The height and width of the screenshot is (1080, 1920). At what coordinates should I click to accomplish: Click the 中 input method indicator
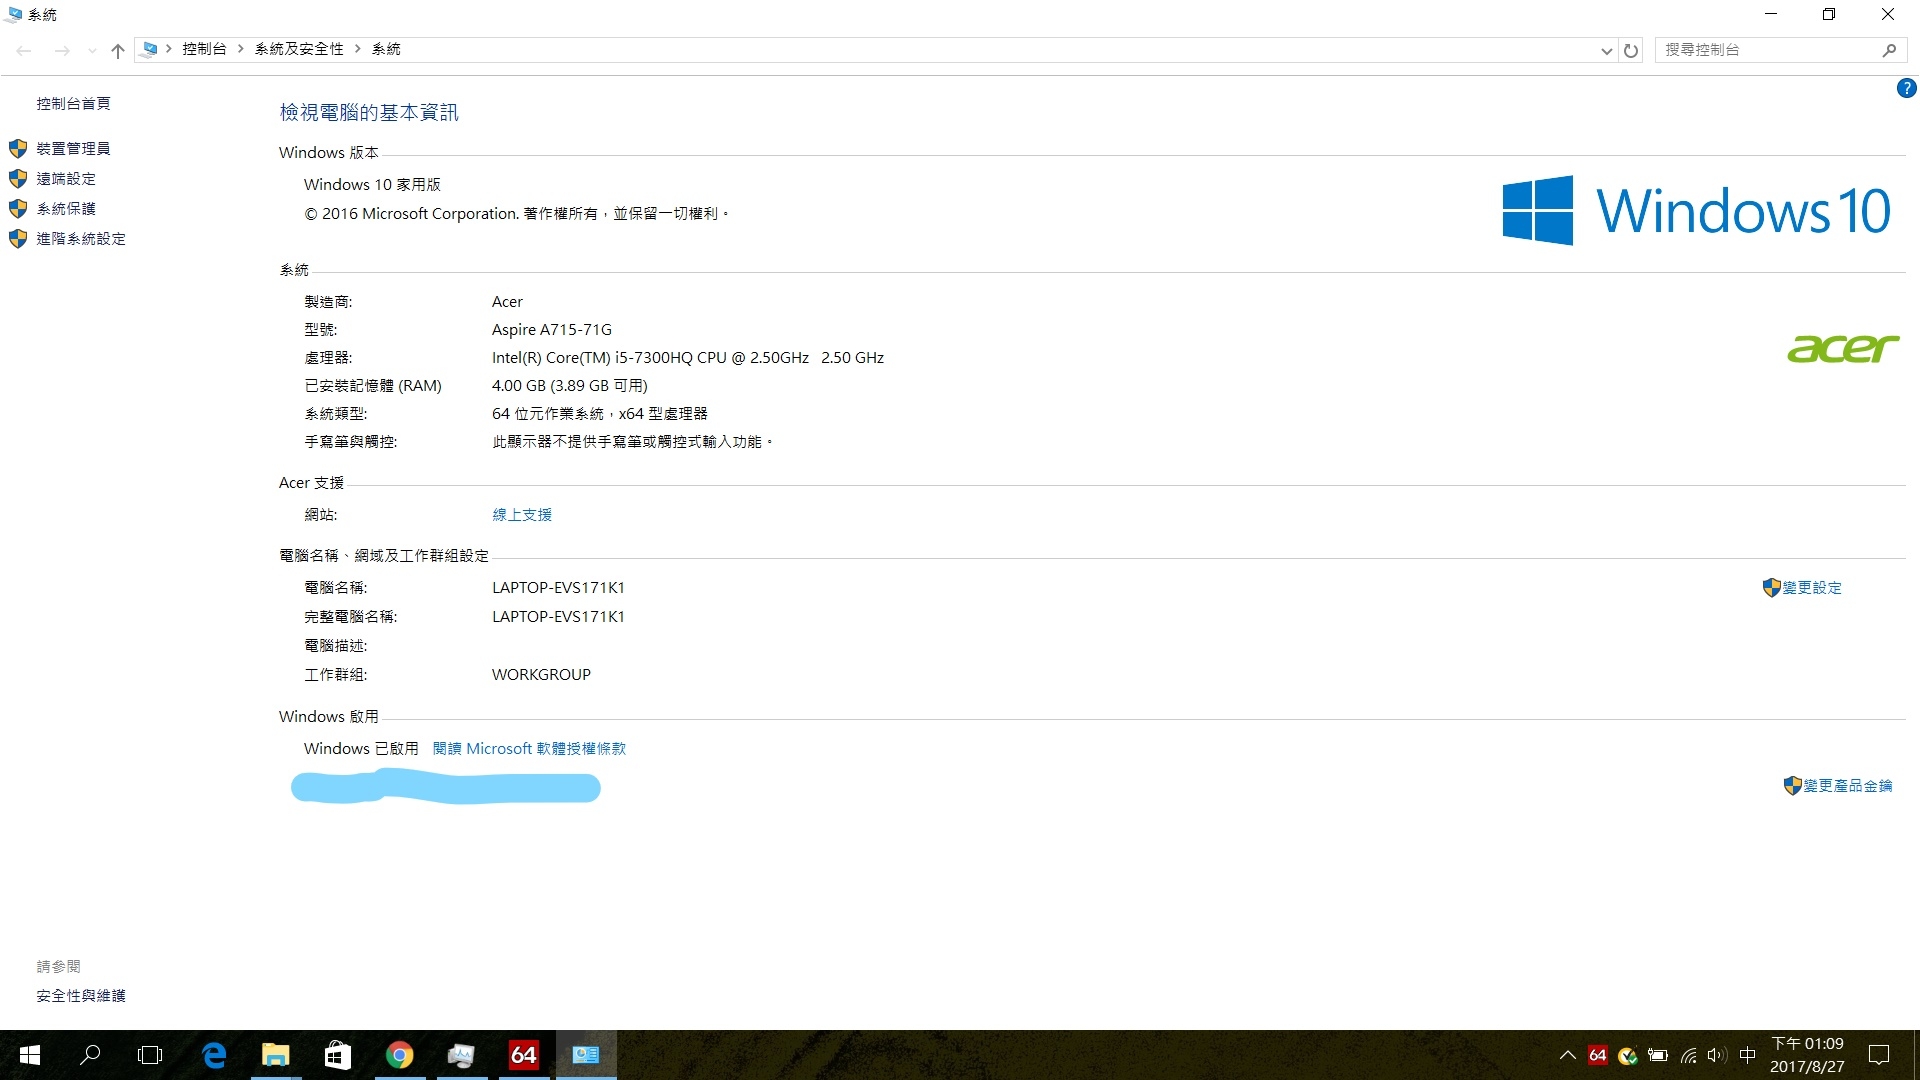tap(1747, 1055)
